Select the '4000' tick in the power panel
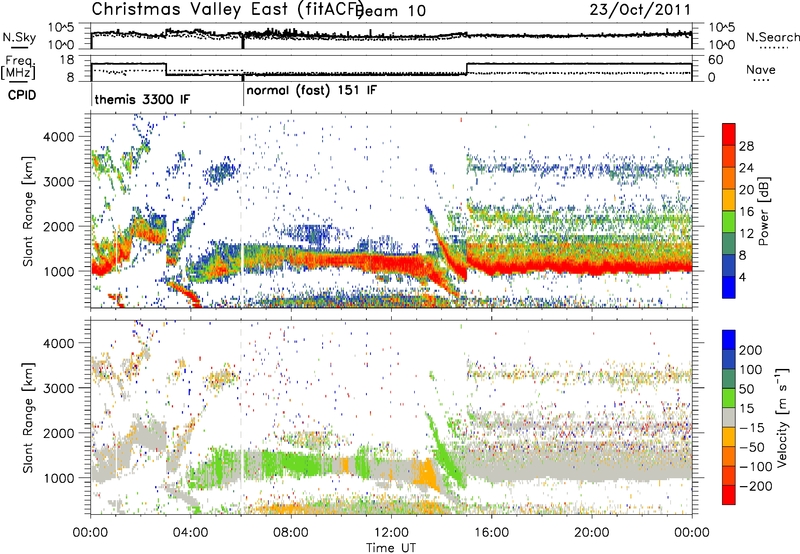 tap(58, 137)
